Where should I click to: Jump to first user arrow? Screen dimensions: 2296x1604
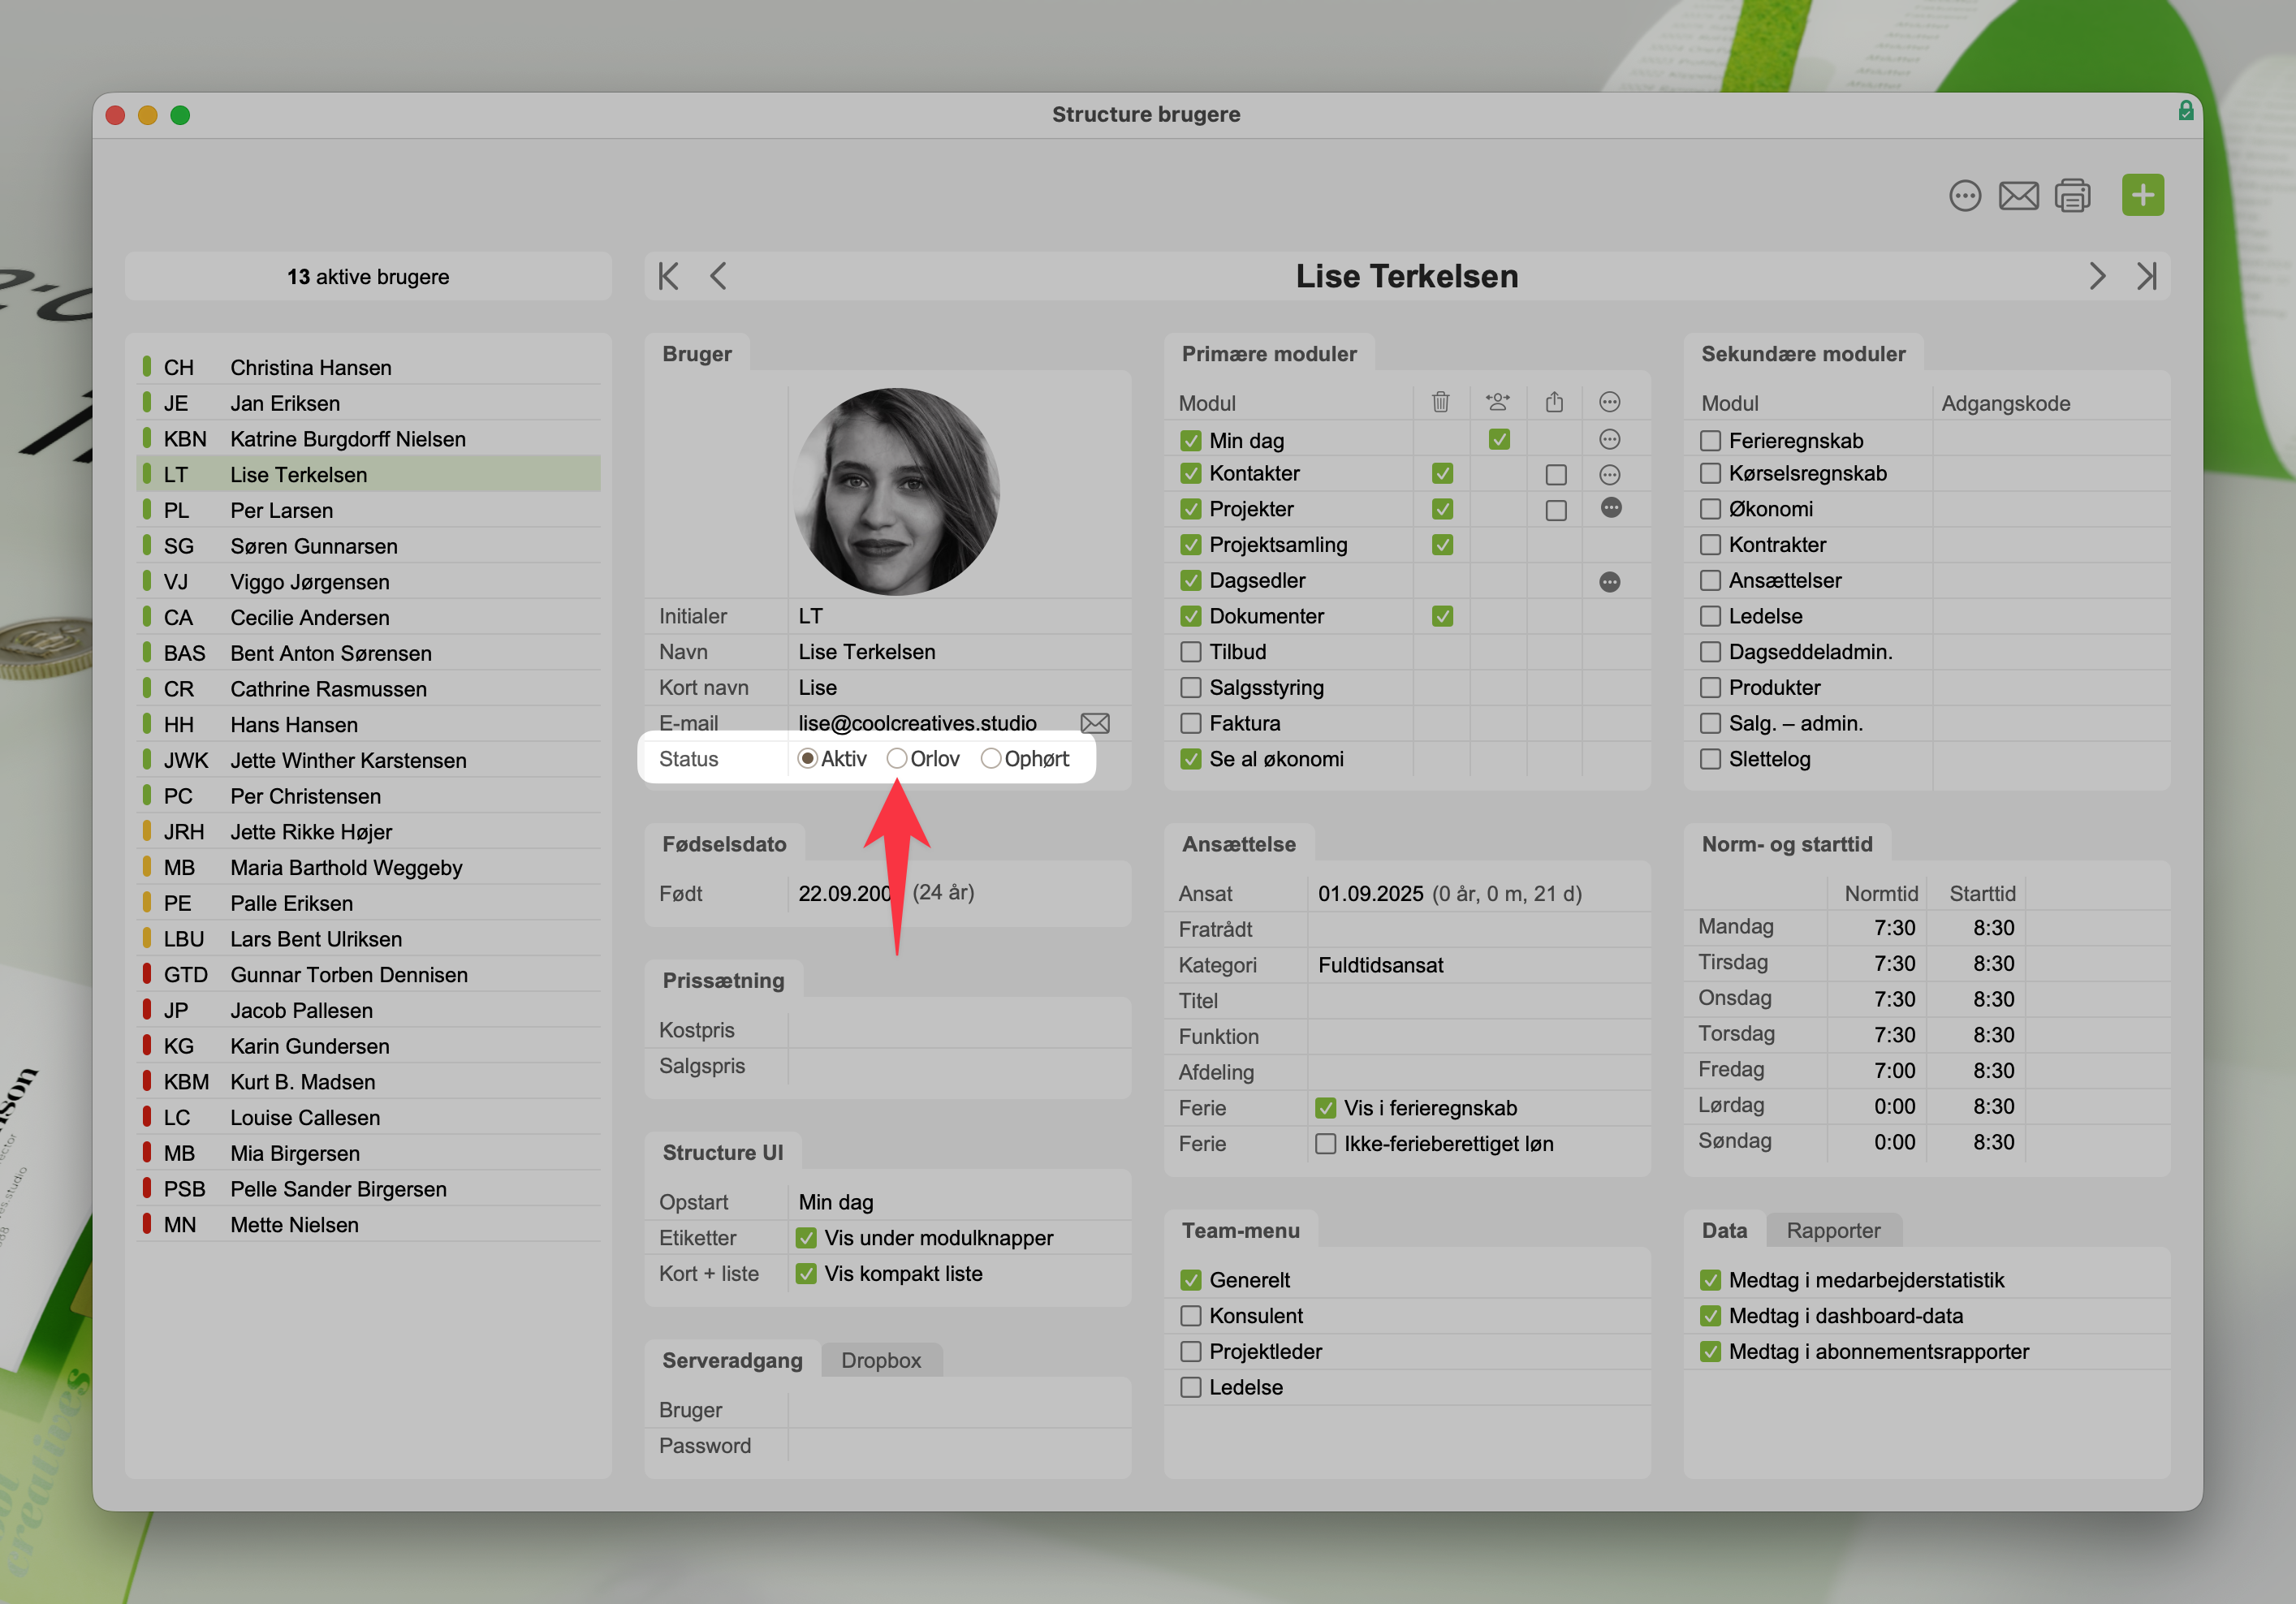(669, 276)
